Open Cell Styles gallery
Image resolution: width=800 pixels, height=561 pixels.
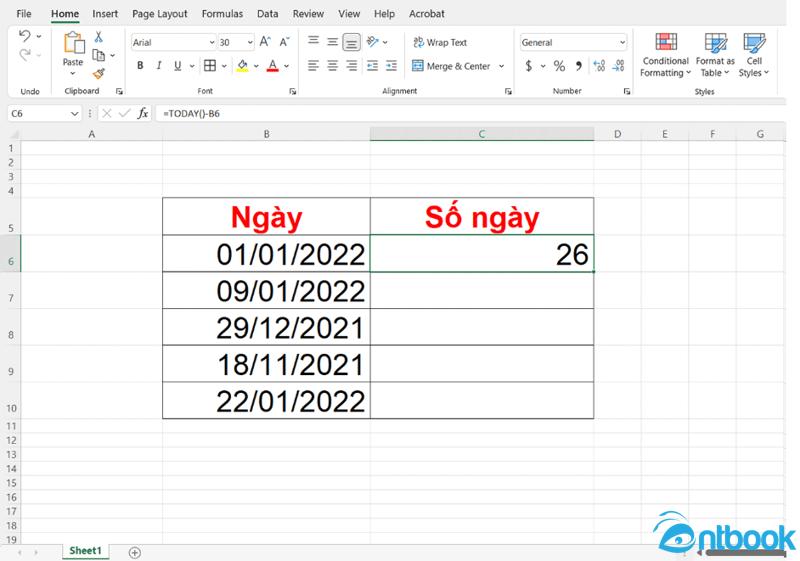point(754,55)
